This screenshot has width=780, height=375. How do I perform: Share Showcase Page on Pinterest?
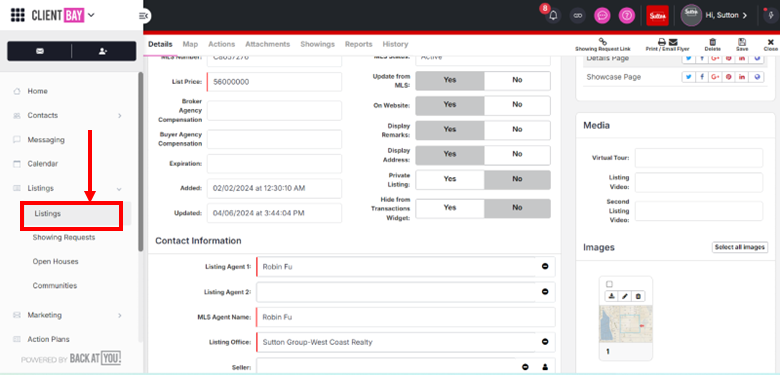729,77
